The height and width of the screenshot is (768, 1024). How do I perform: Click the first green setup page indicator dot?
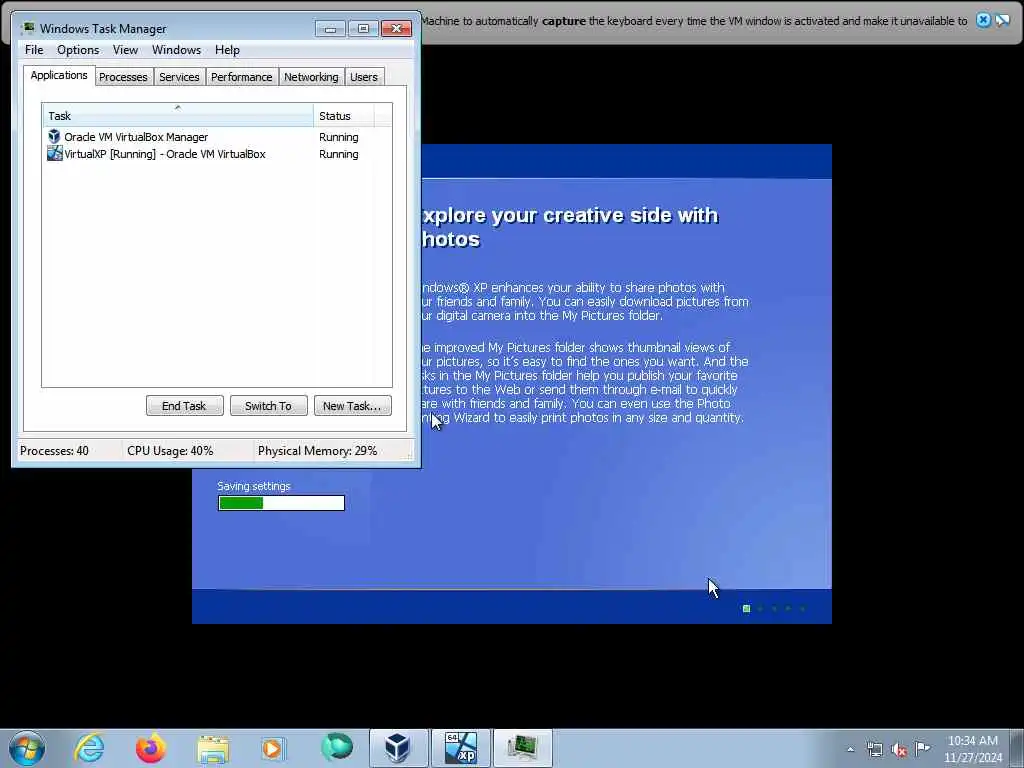[x=746, y=609]
